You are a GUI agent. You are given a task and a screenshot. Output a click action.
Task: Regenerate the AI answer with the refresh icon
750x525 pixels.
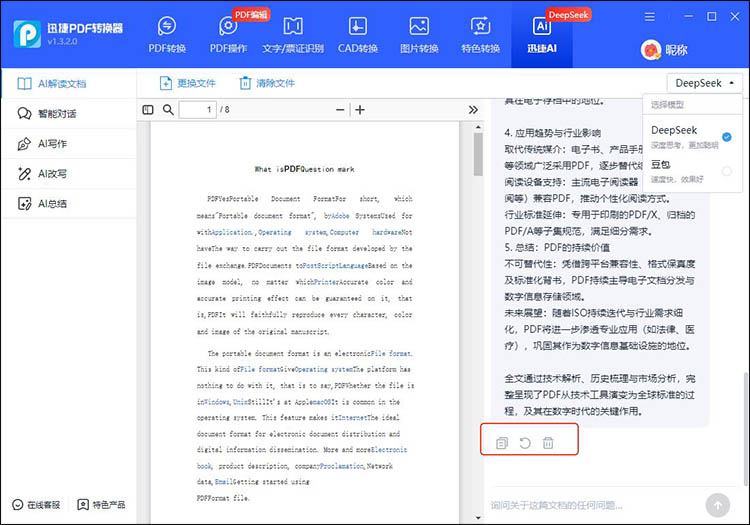click(525, 442)
